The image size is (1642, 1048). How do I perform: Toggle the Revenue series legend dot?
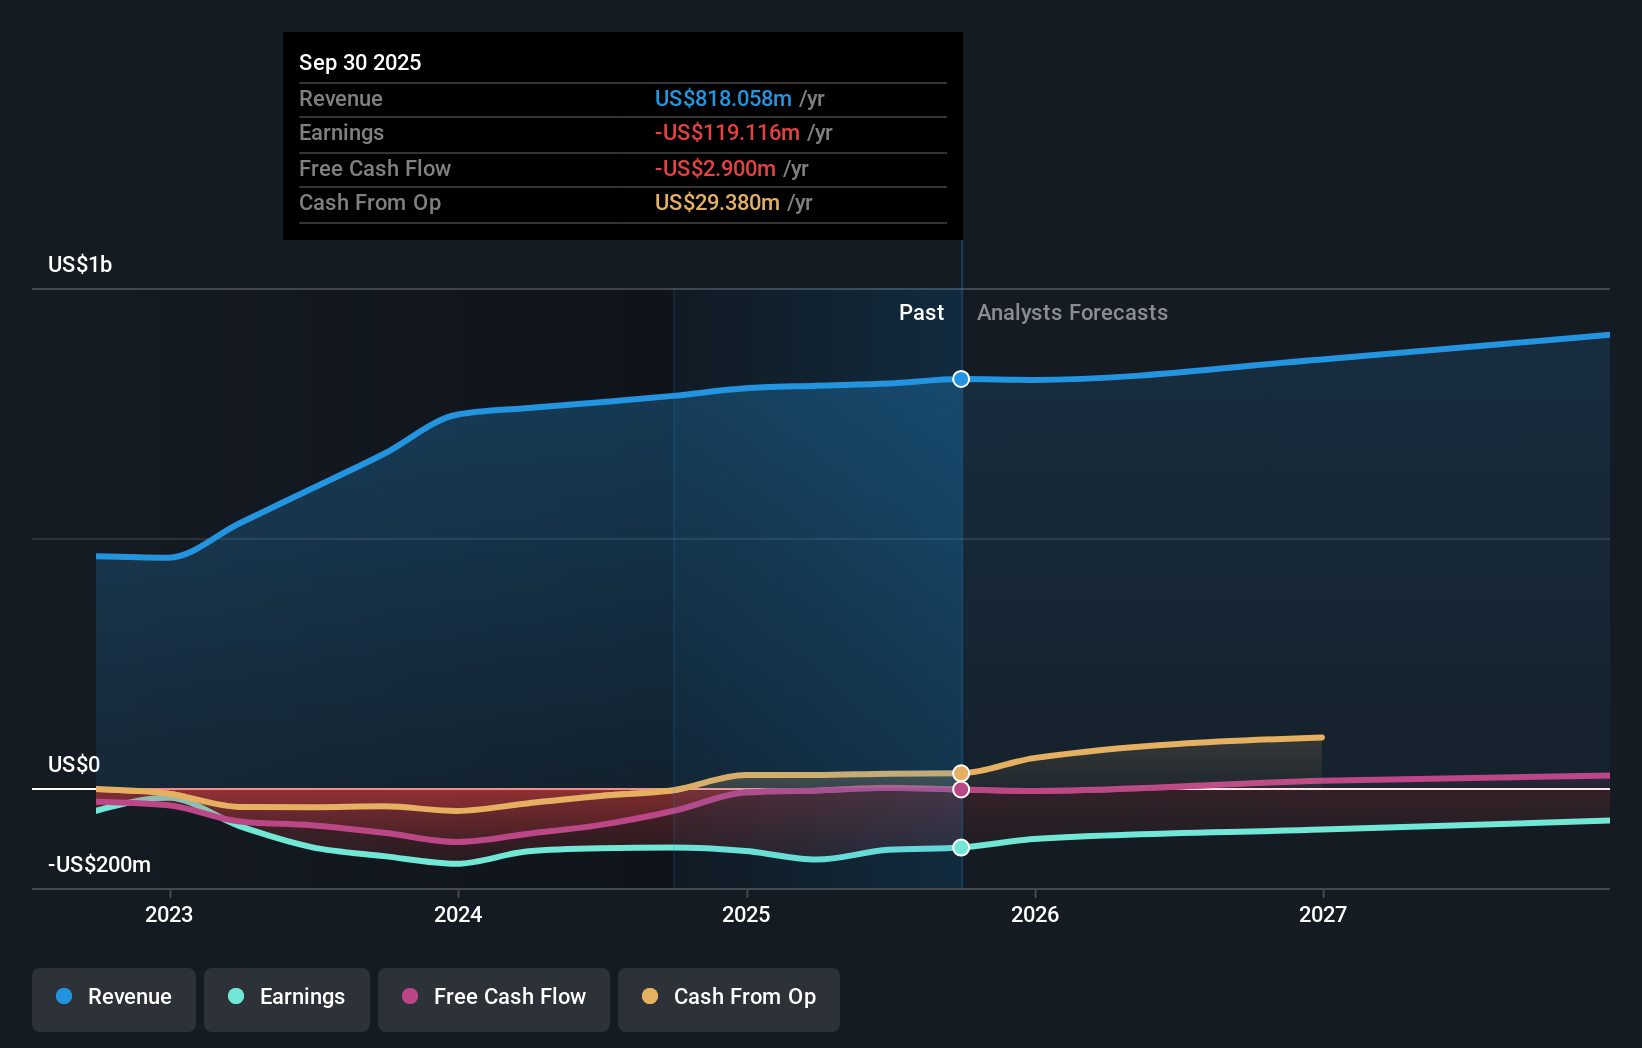click(x=63, y=997)
